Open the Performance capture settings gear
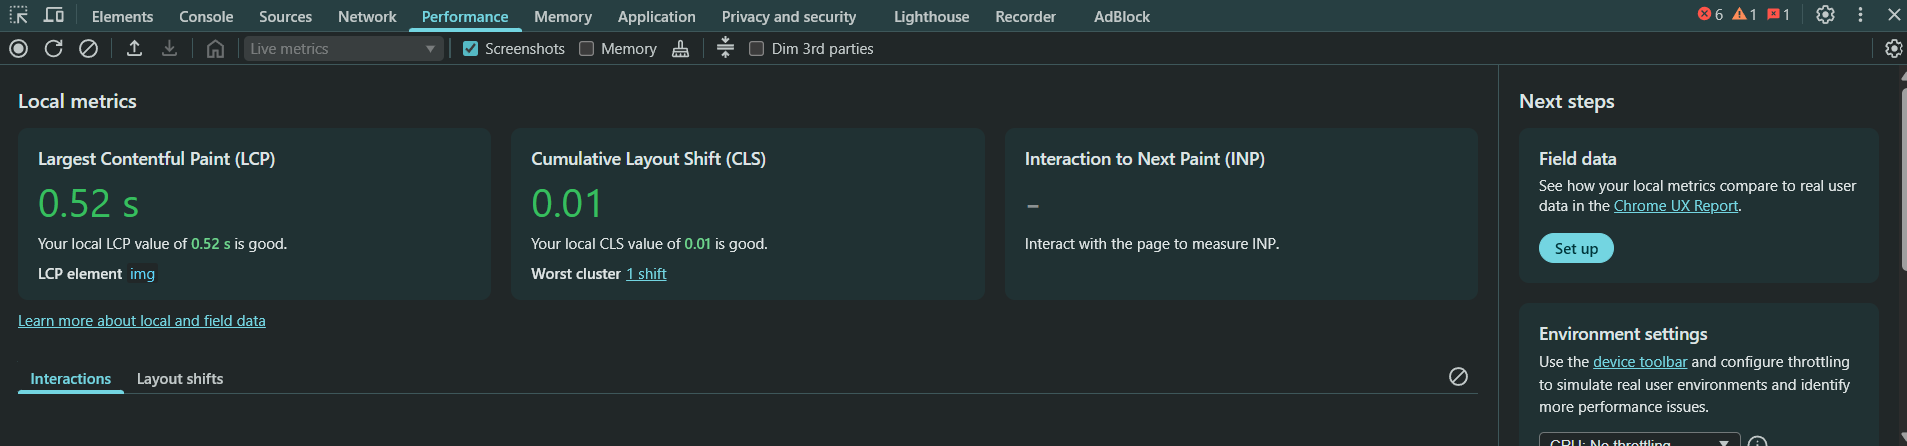The width and height of the screenshot is (1907, 446). tap(1893, 48)
